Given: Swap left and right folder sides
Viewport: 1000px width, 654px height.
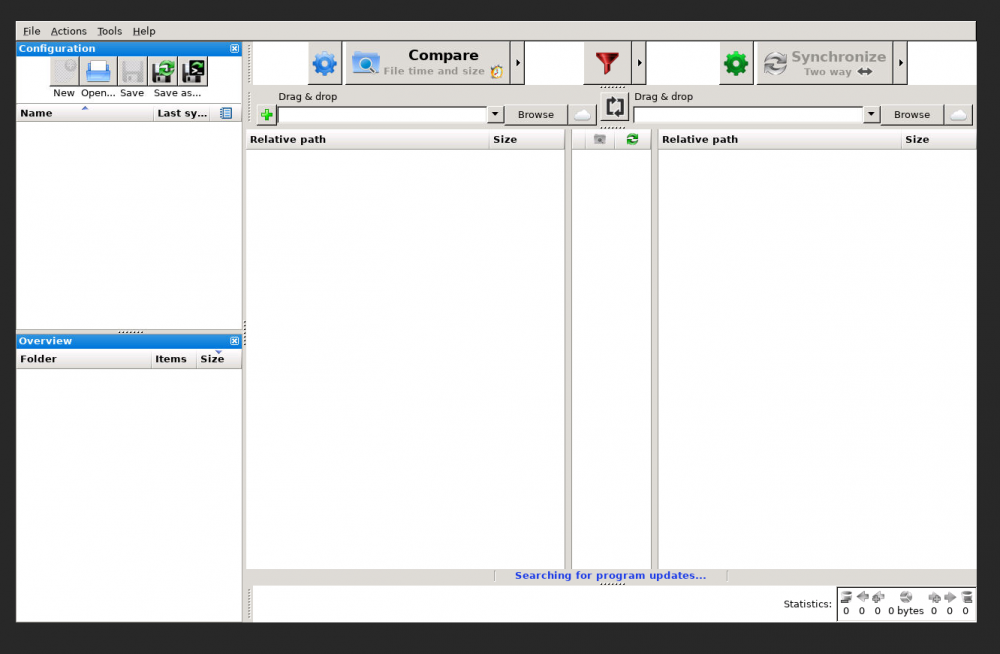Looking at the screenshot, I should point(615,107).
